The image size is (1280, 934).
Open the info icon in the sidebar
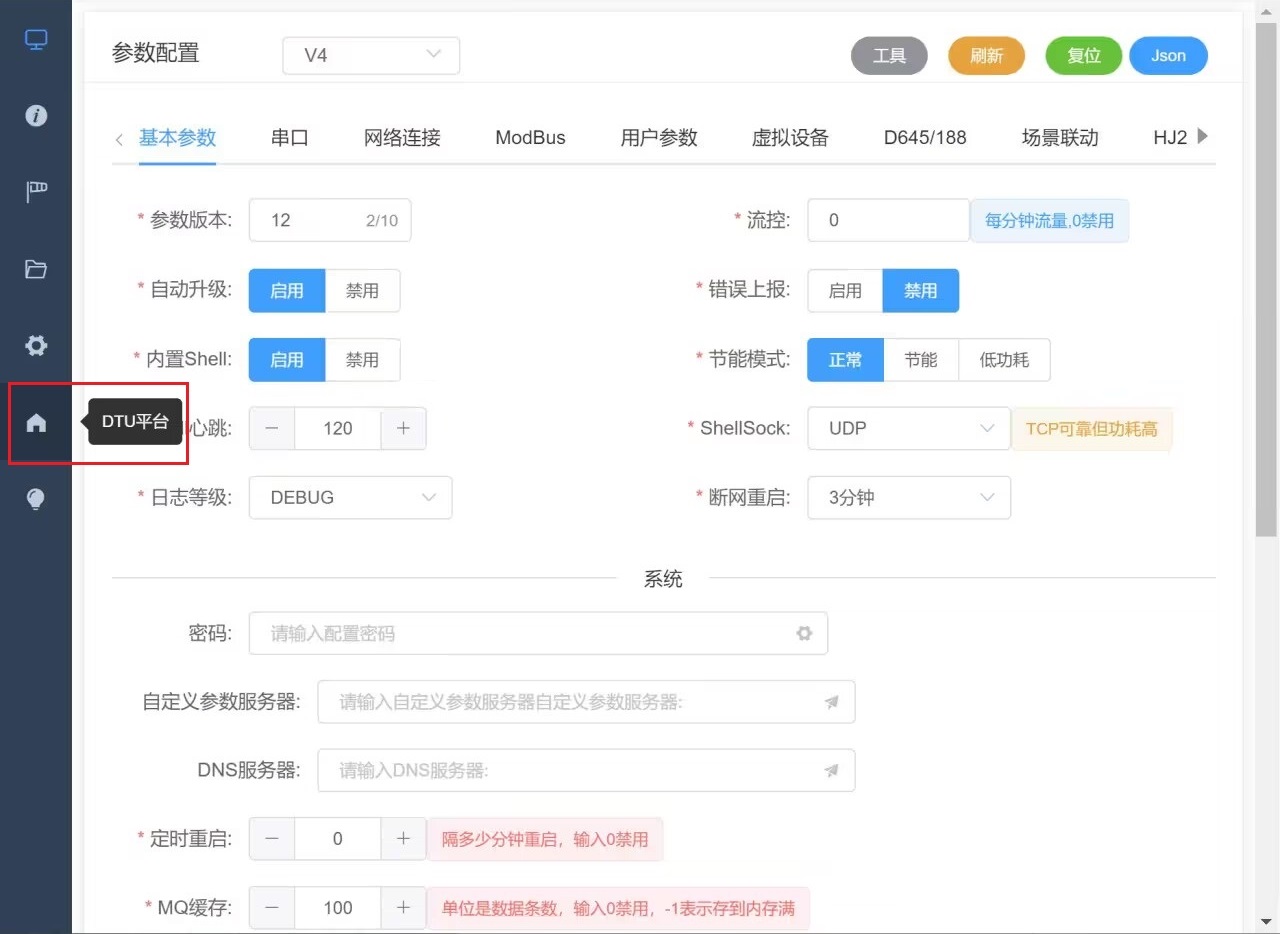36,116
